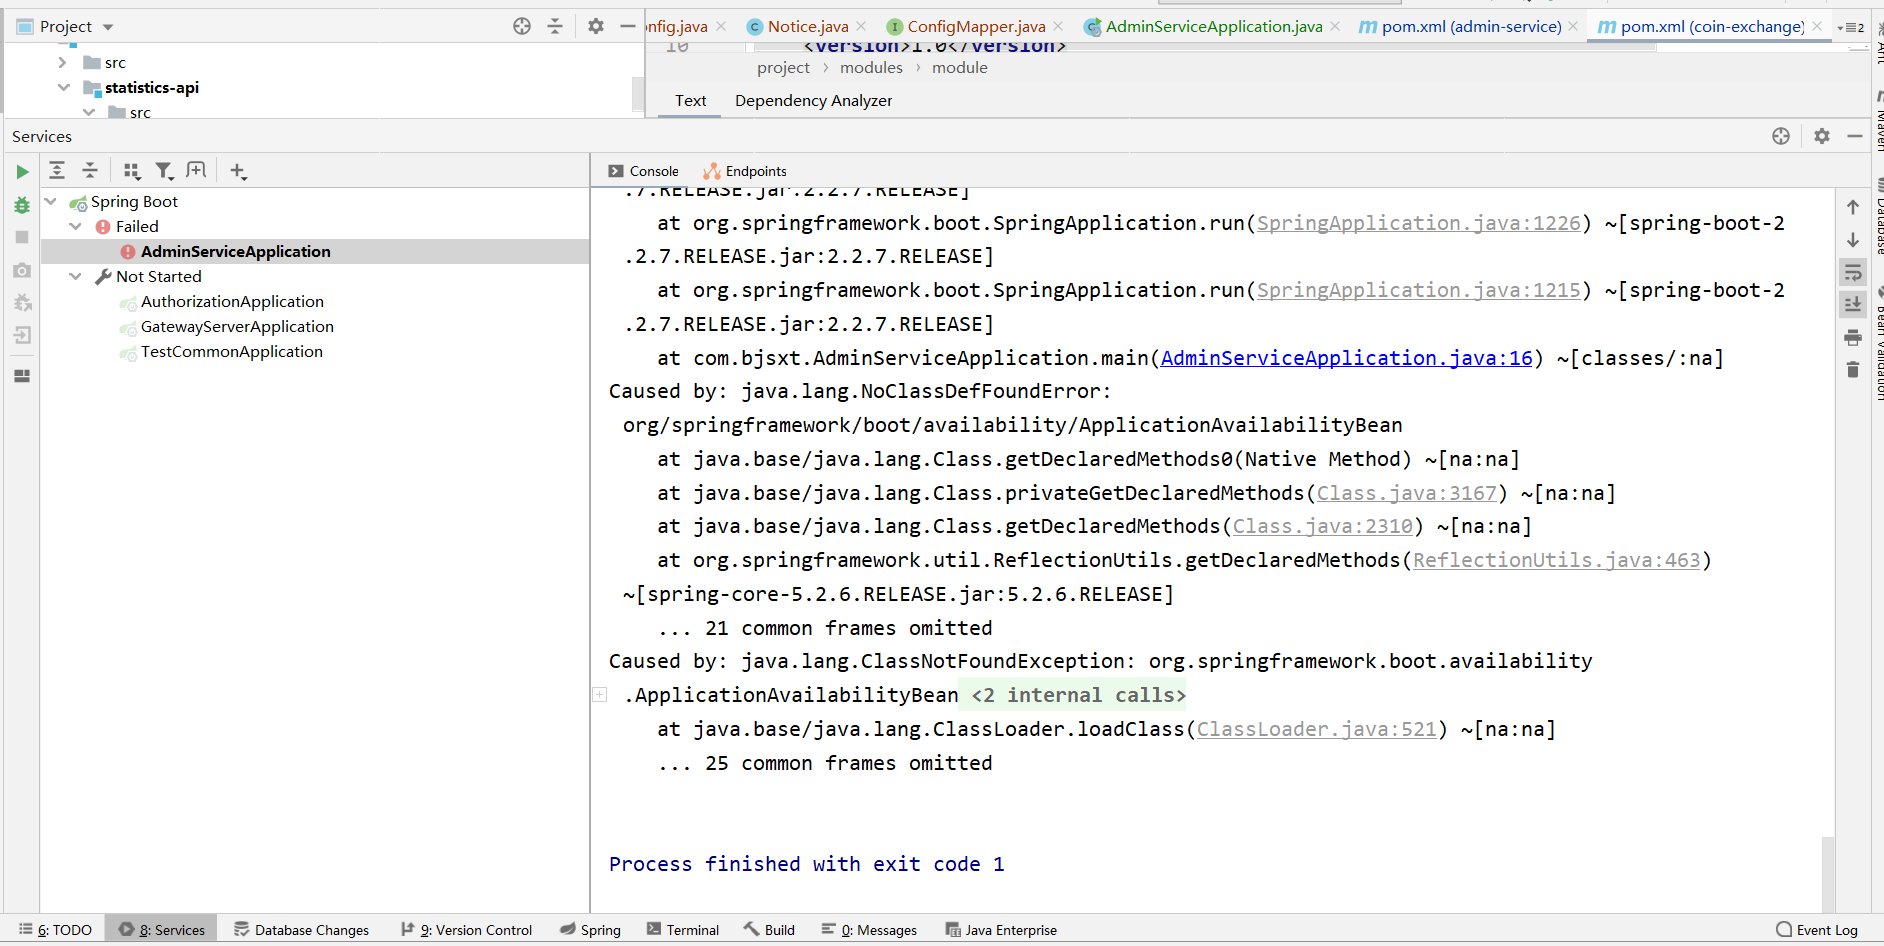Open the Filter funnel icon in Services toolbar
1884x946 pixels.
(164, 171)
